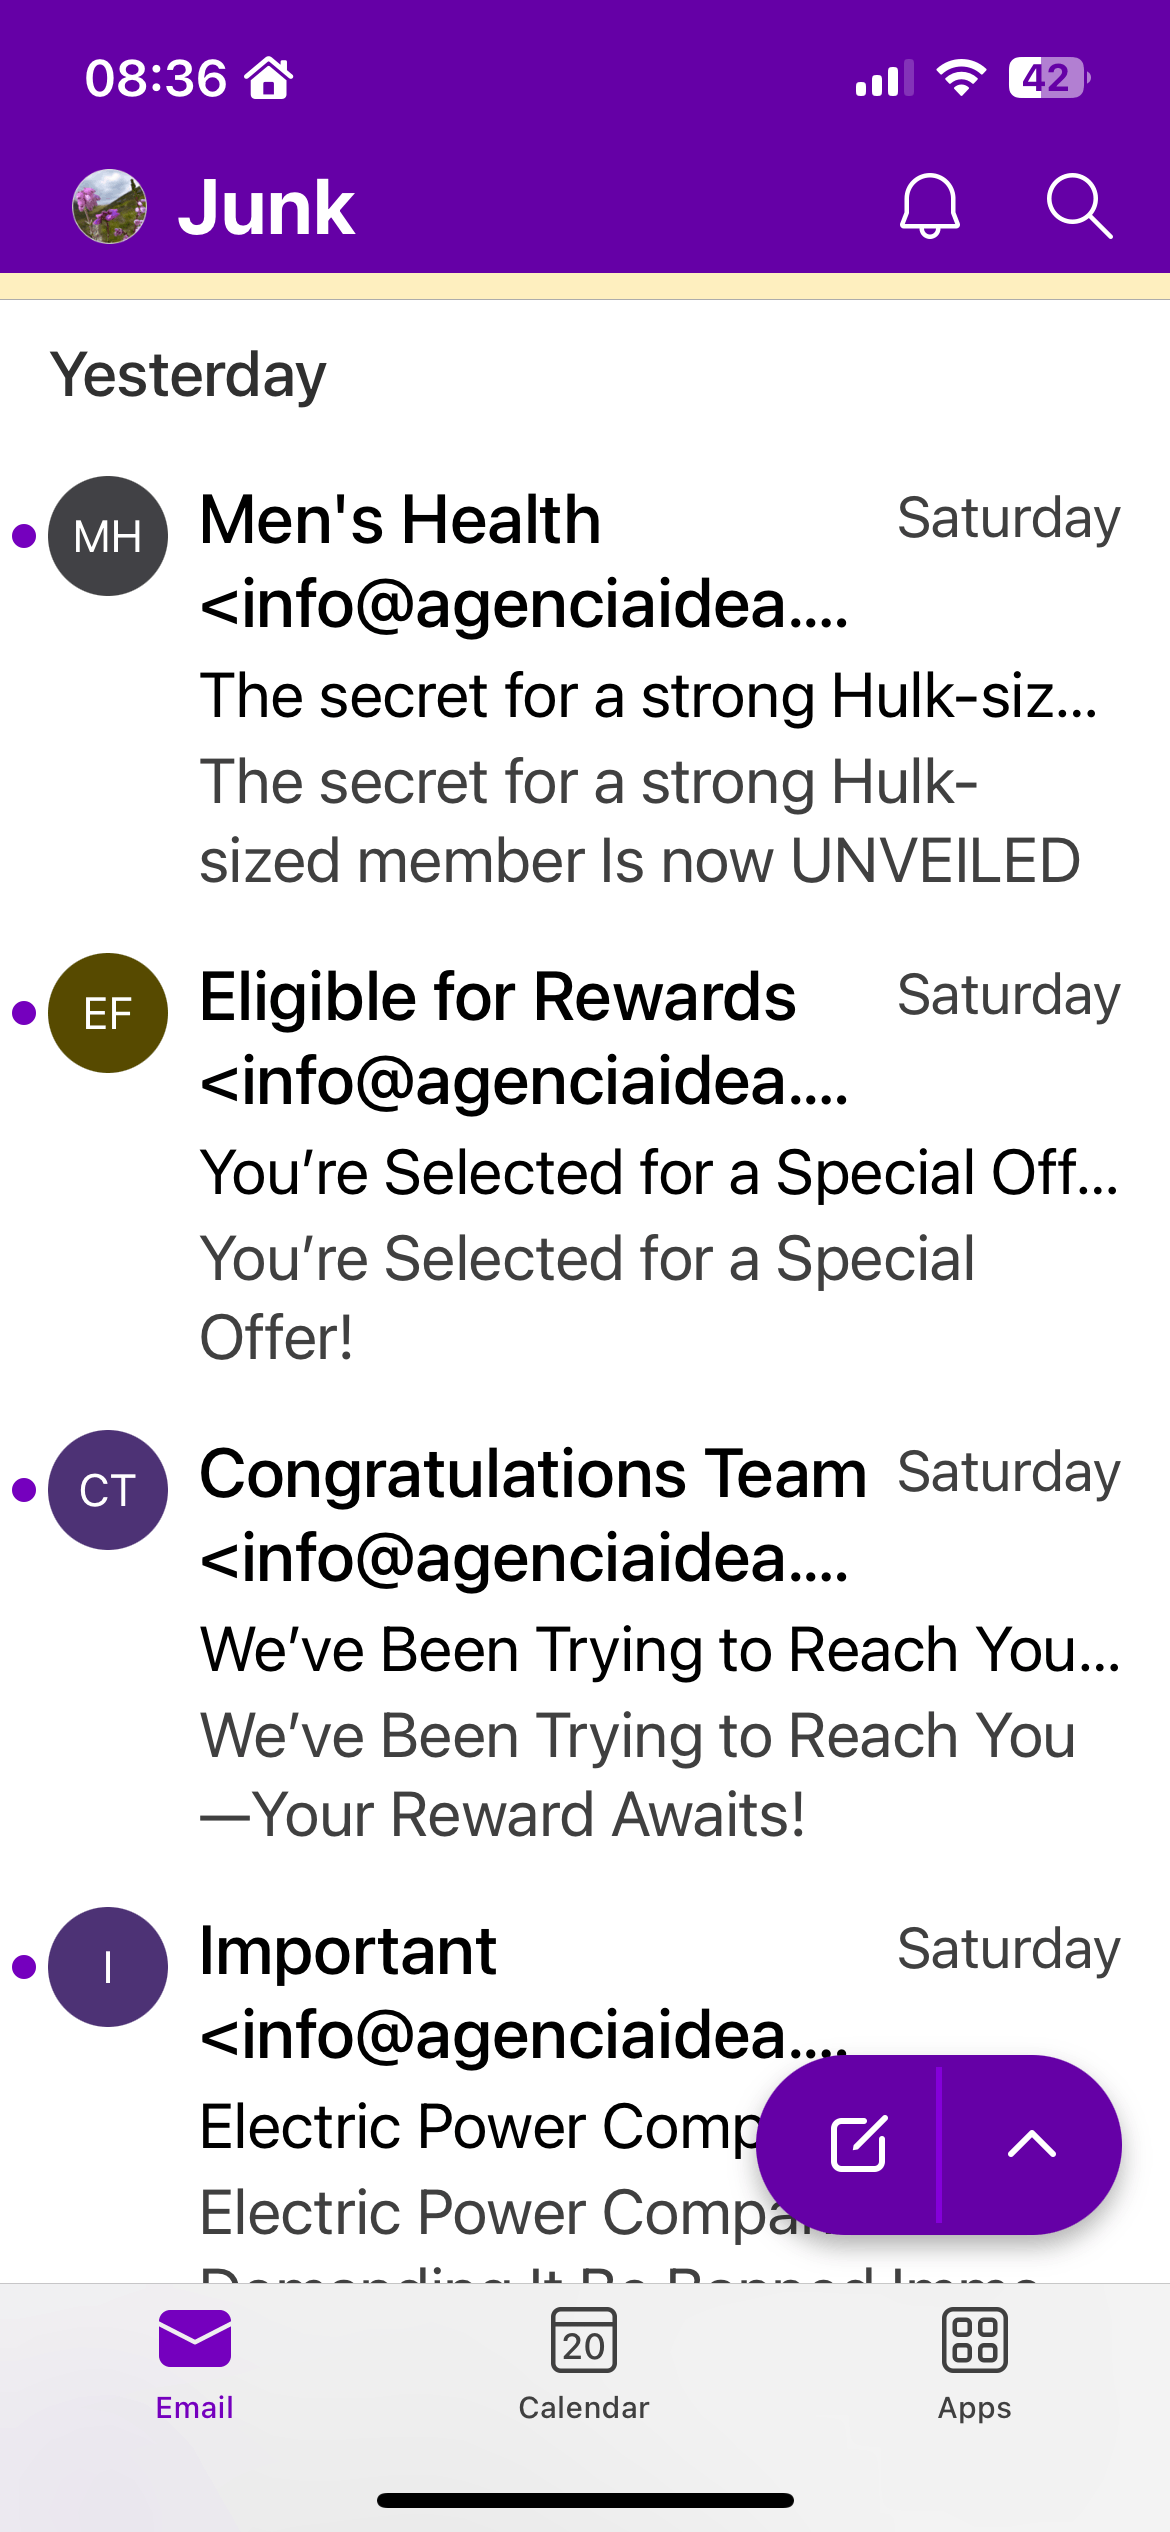Open the account profile picture

110,206
